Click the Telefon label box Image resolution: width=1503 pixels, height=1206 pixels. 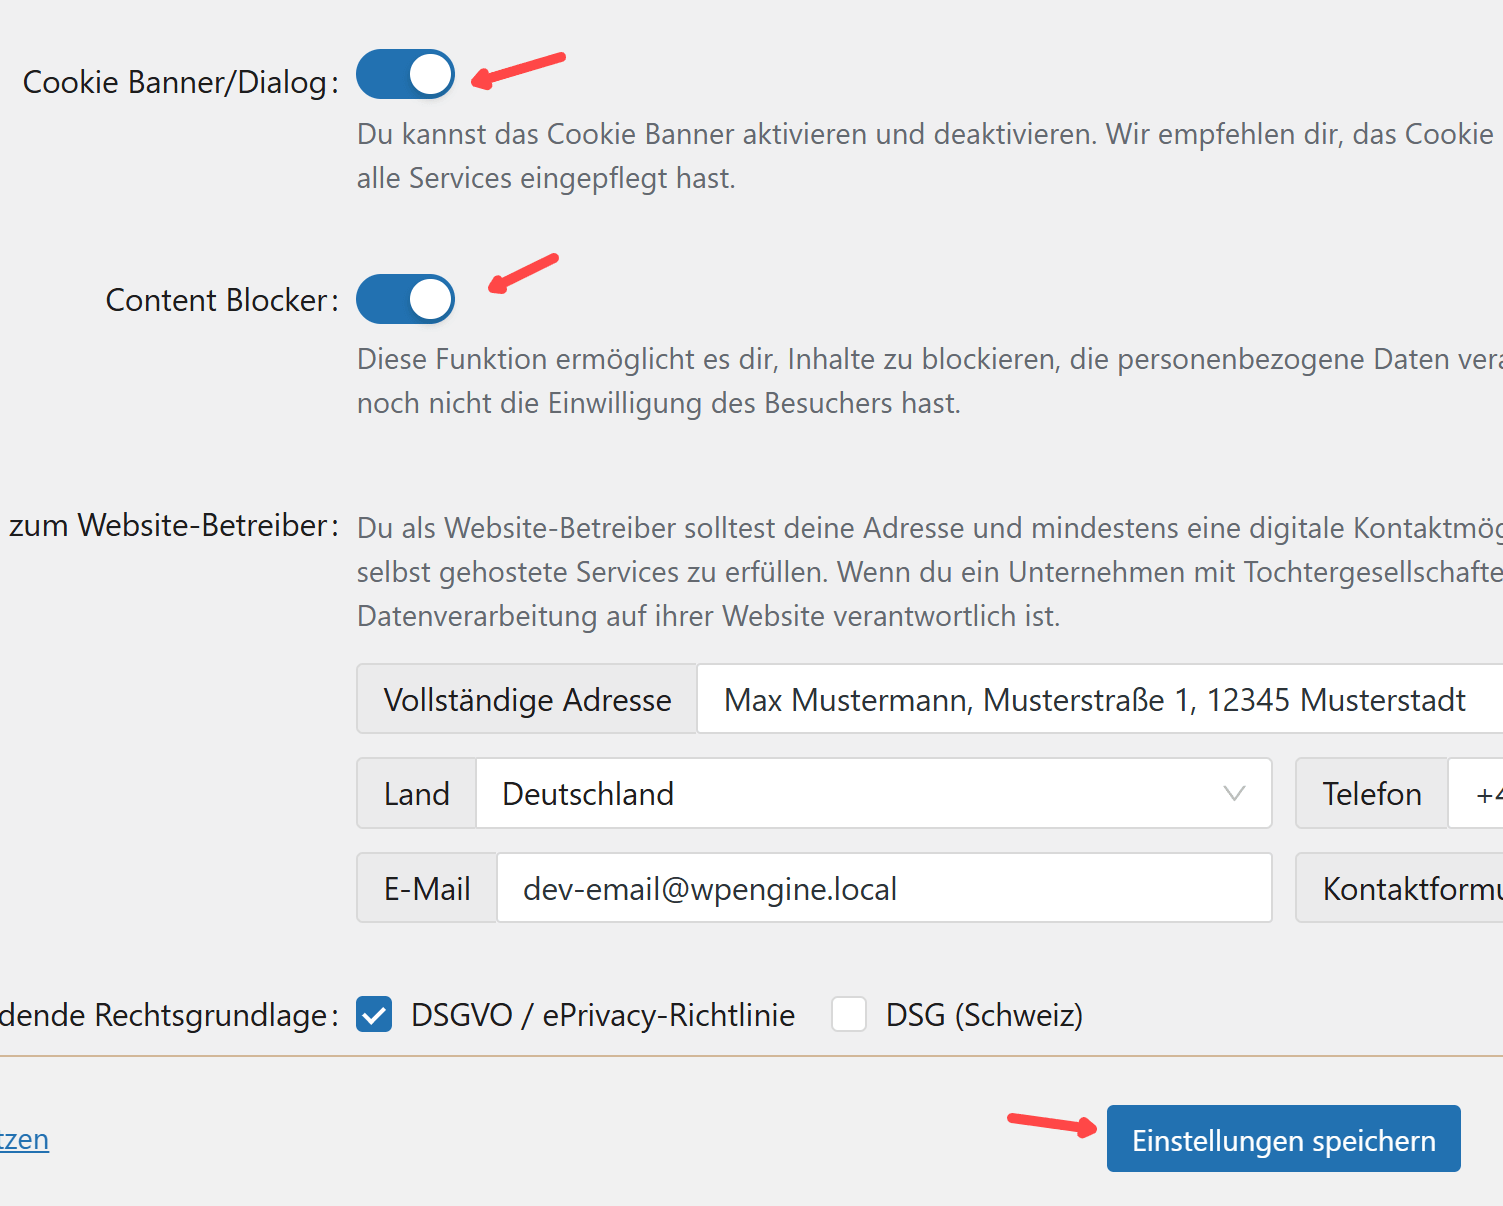tap(1371, 794)
